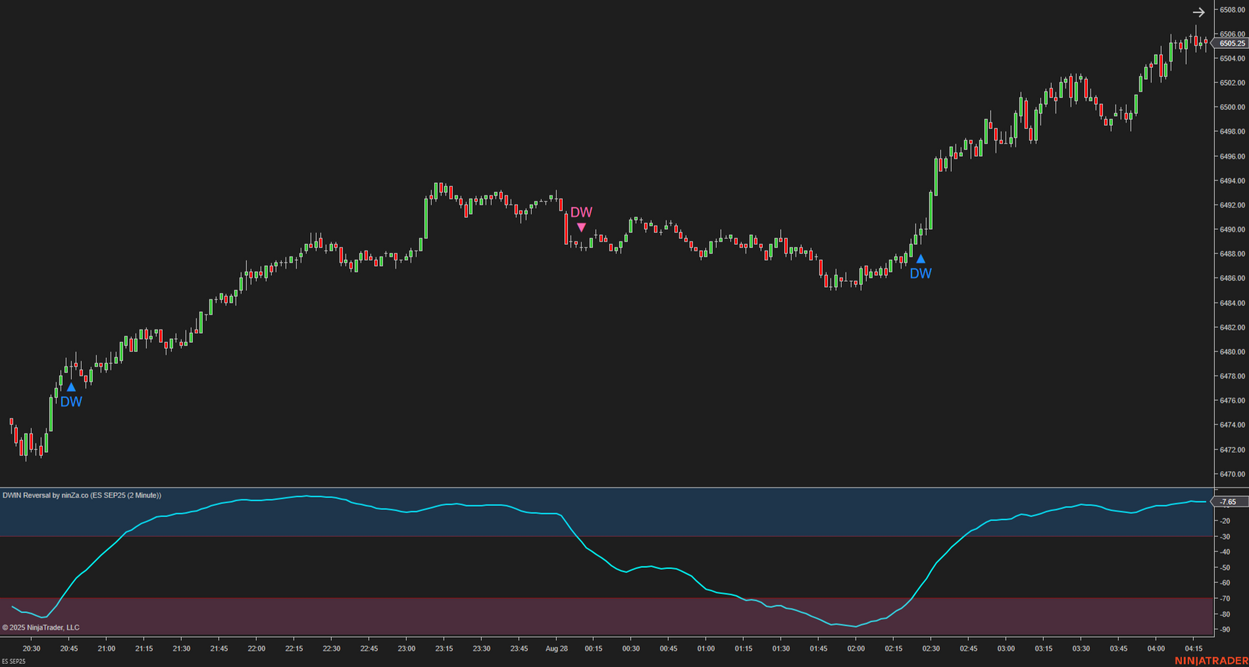Screen dimensions: 1249x667
Task: Click the right-arrow scroll icon above the chart
Action: [1198, 13]
